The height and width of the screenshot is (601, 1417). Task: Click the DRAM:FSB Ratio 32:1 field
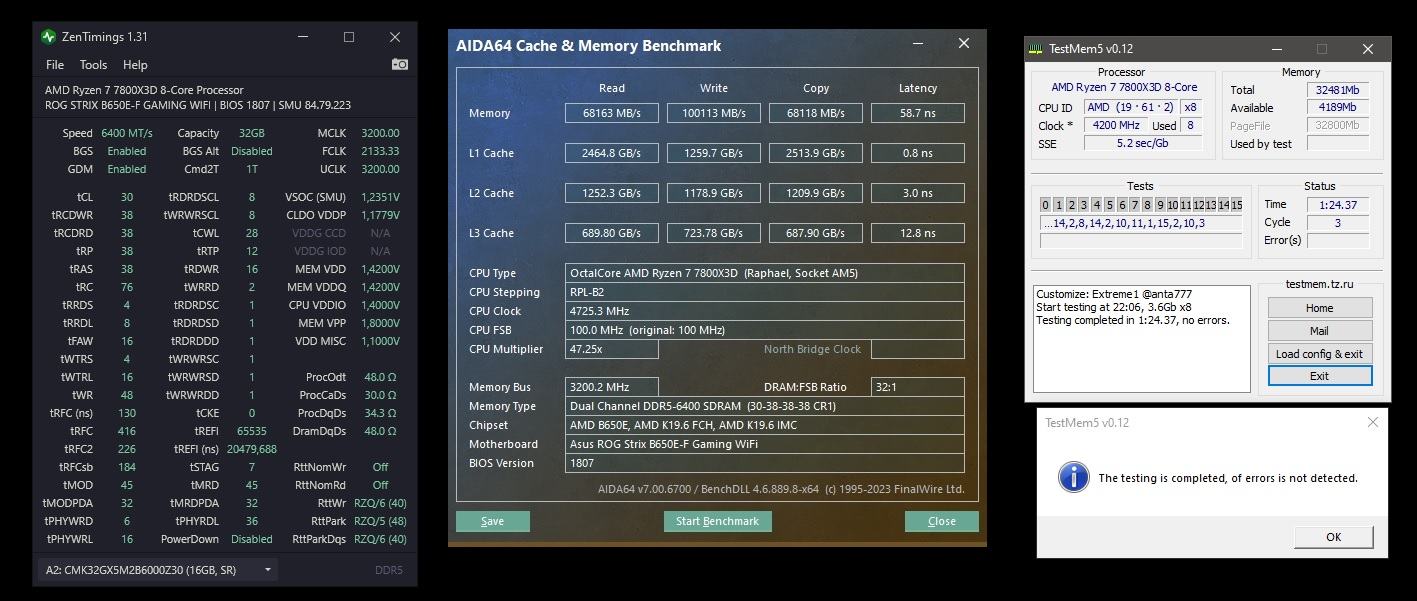pos(917,387)
